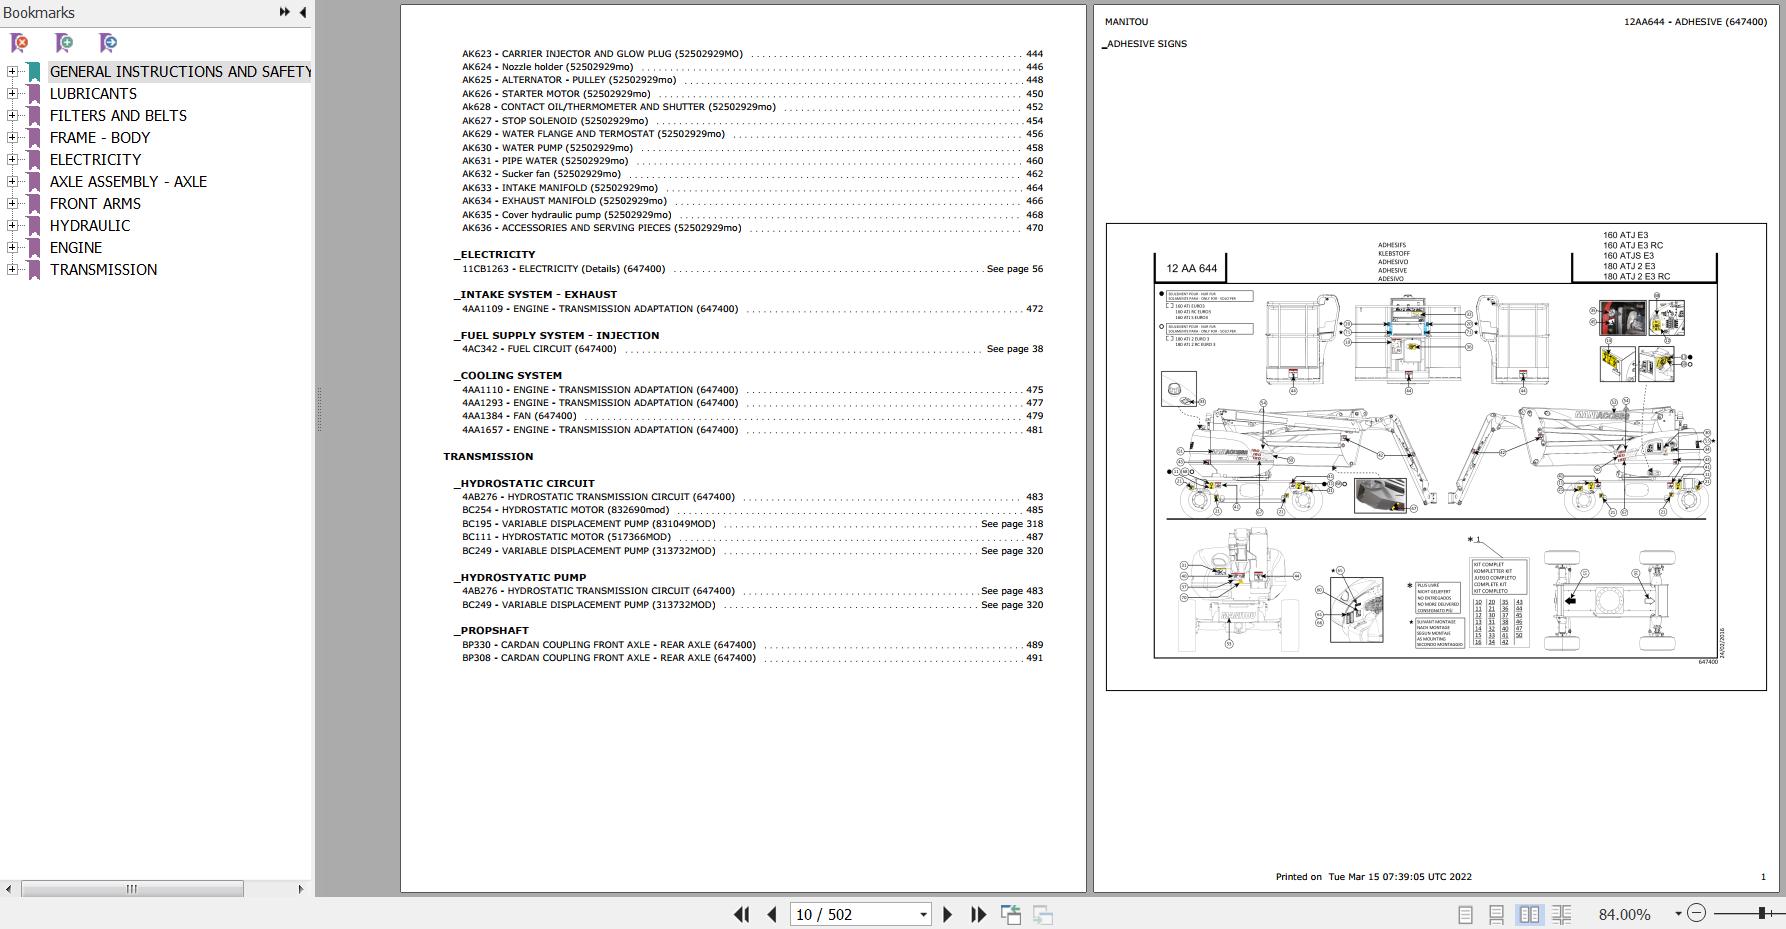Click the zoom out minus button
The width and height of the screenshot is (1786, 929).
[x=1696, y=913]
